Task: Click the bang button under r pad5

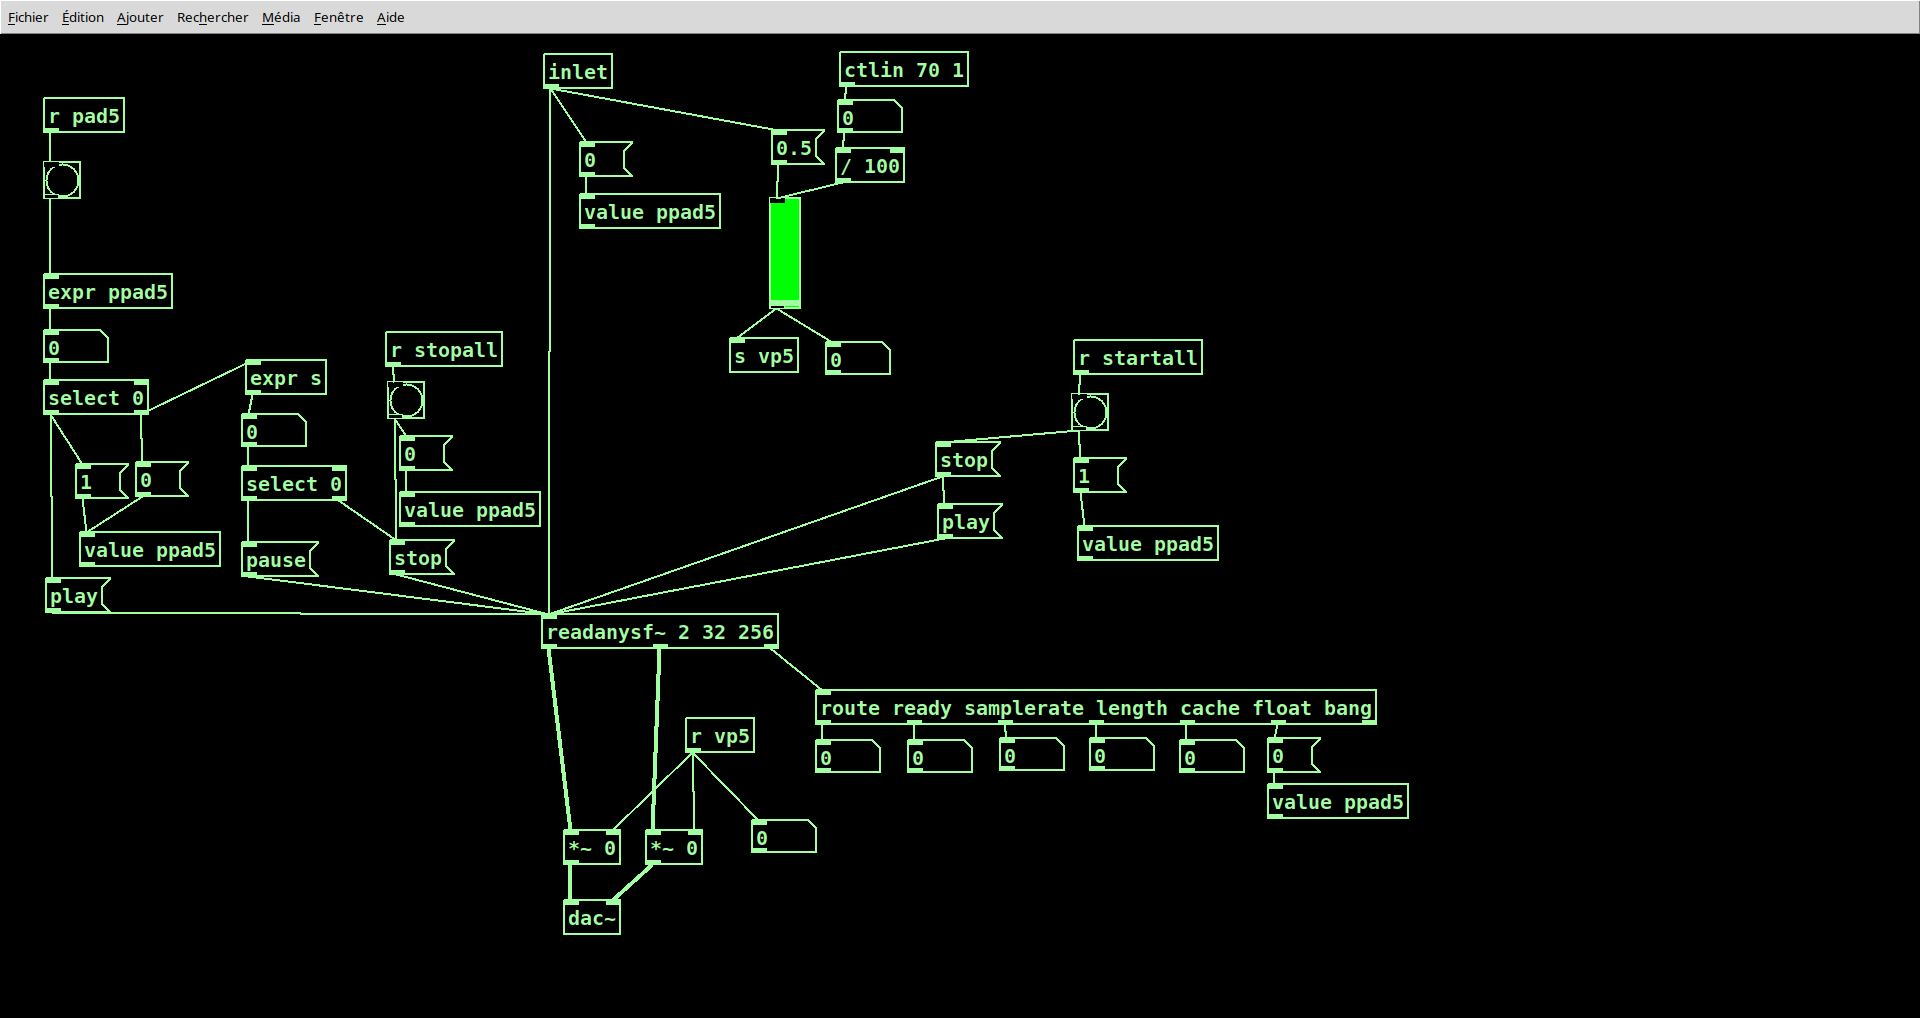Action: [62, 180]
